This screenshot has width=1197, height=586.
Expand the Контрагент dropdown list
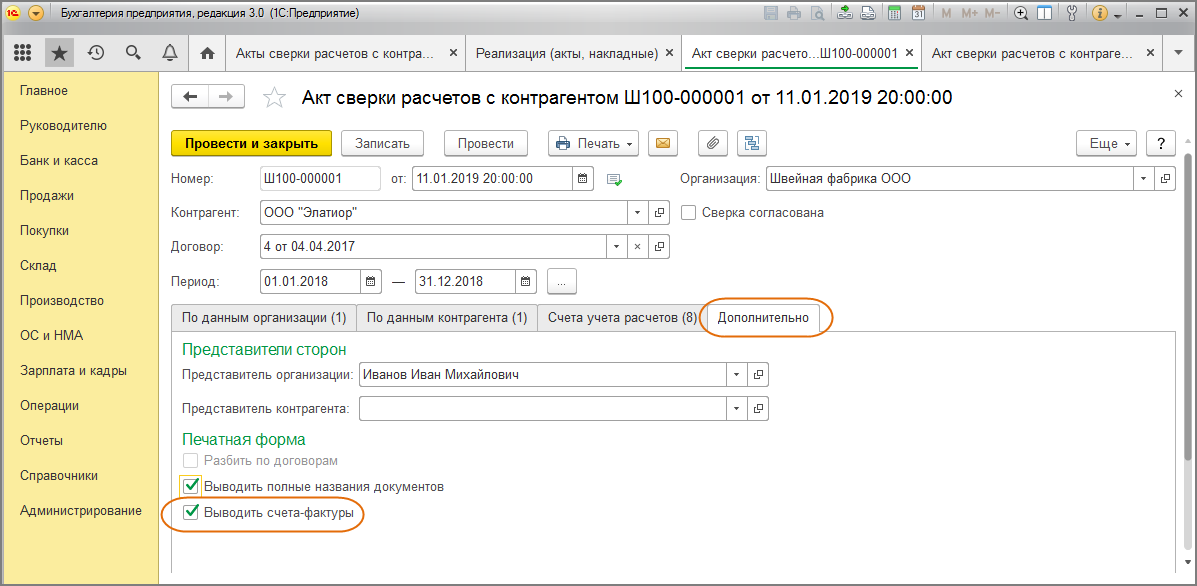pyautogui.click(x=638, y=213)
